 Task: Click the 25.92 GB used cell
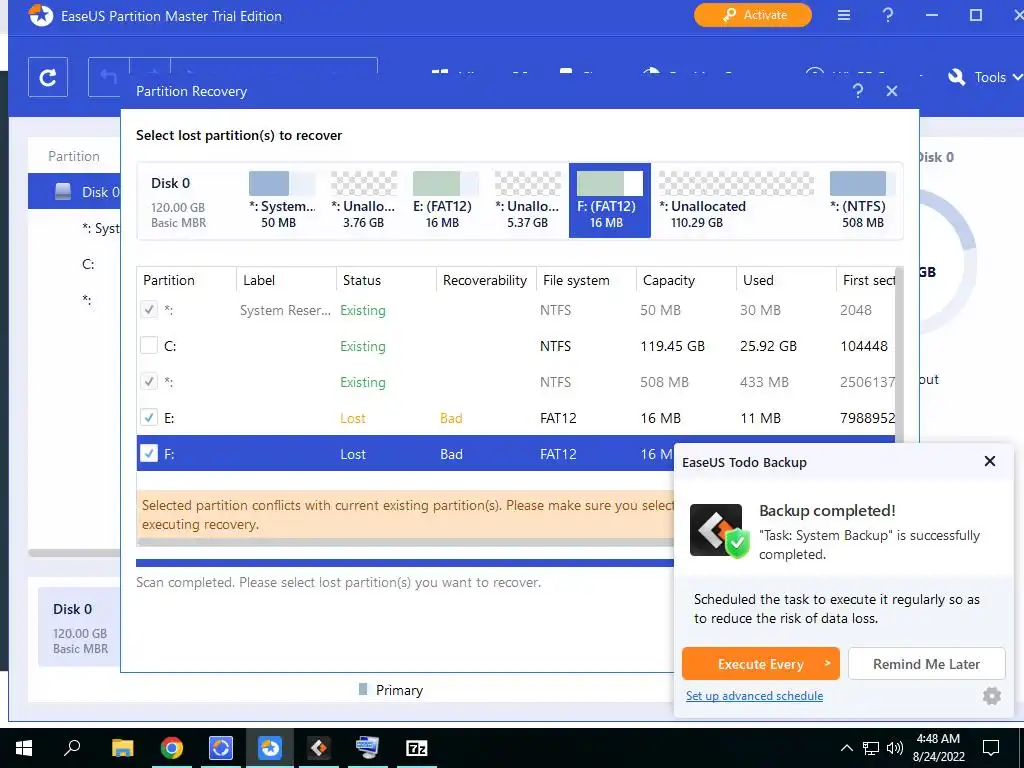pyautogui.click(x=768, y=346)
